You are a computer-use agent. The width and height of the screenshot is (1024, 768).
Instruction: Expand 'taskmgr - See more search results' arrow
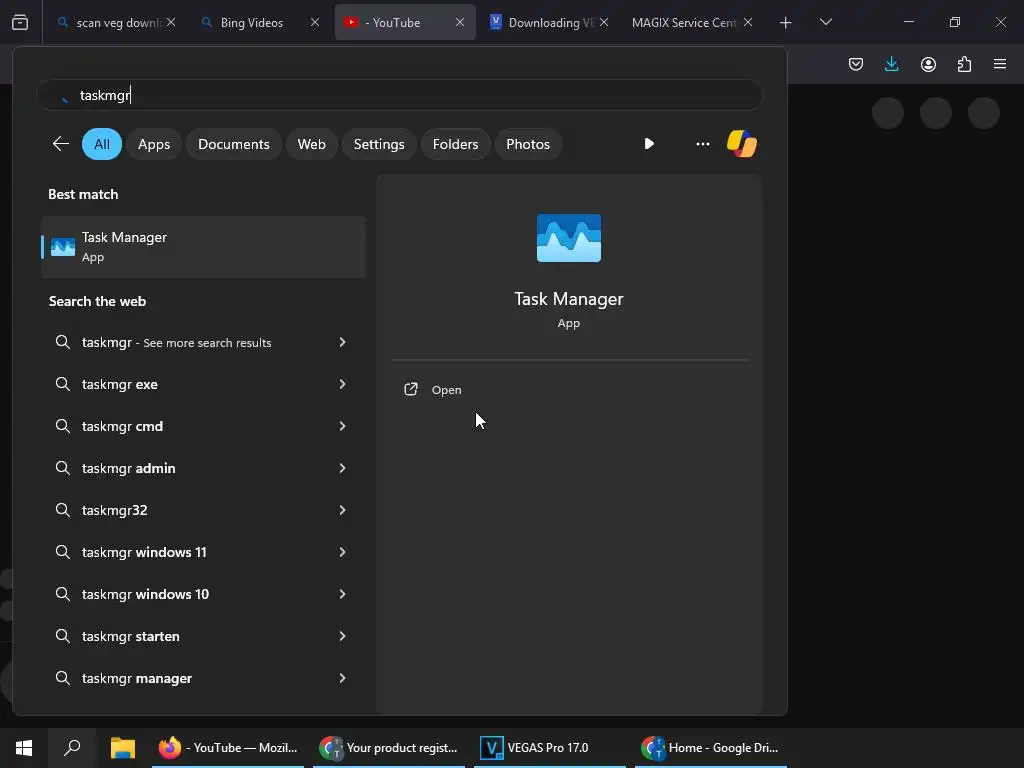[342, 342]
